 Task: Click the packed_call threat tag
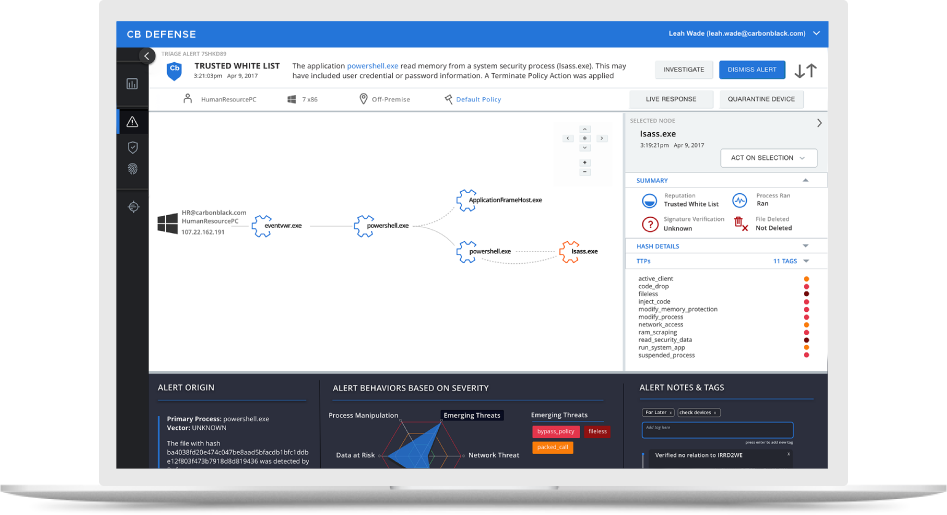click(x=553, y=447)
